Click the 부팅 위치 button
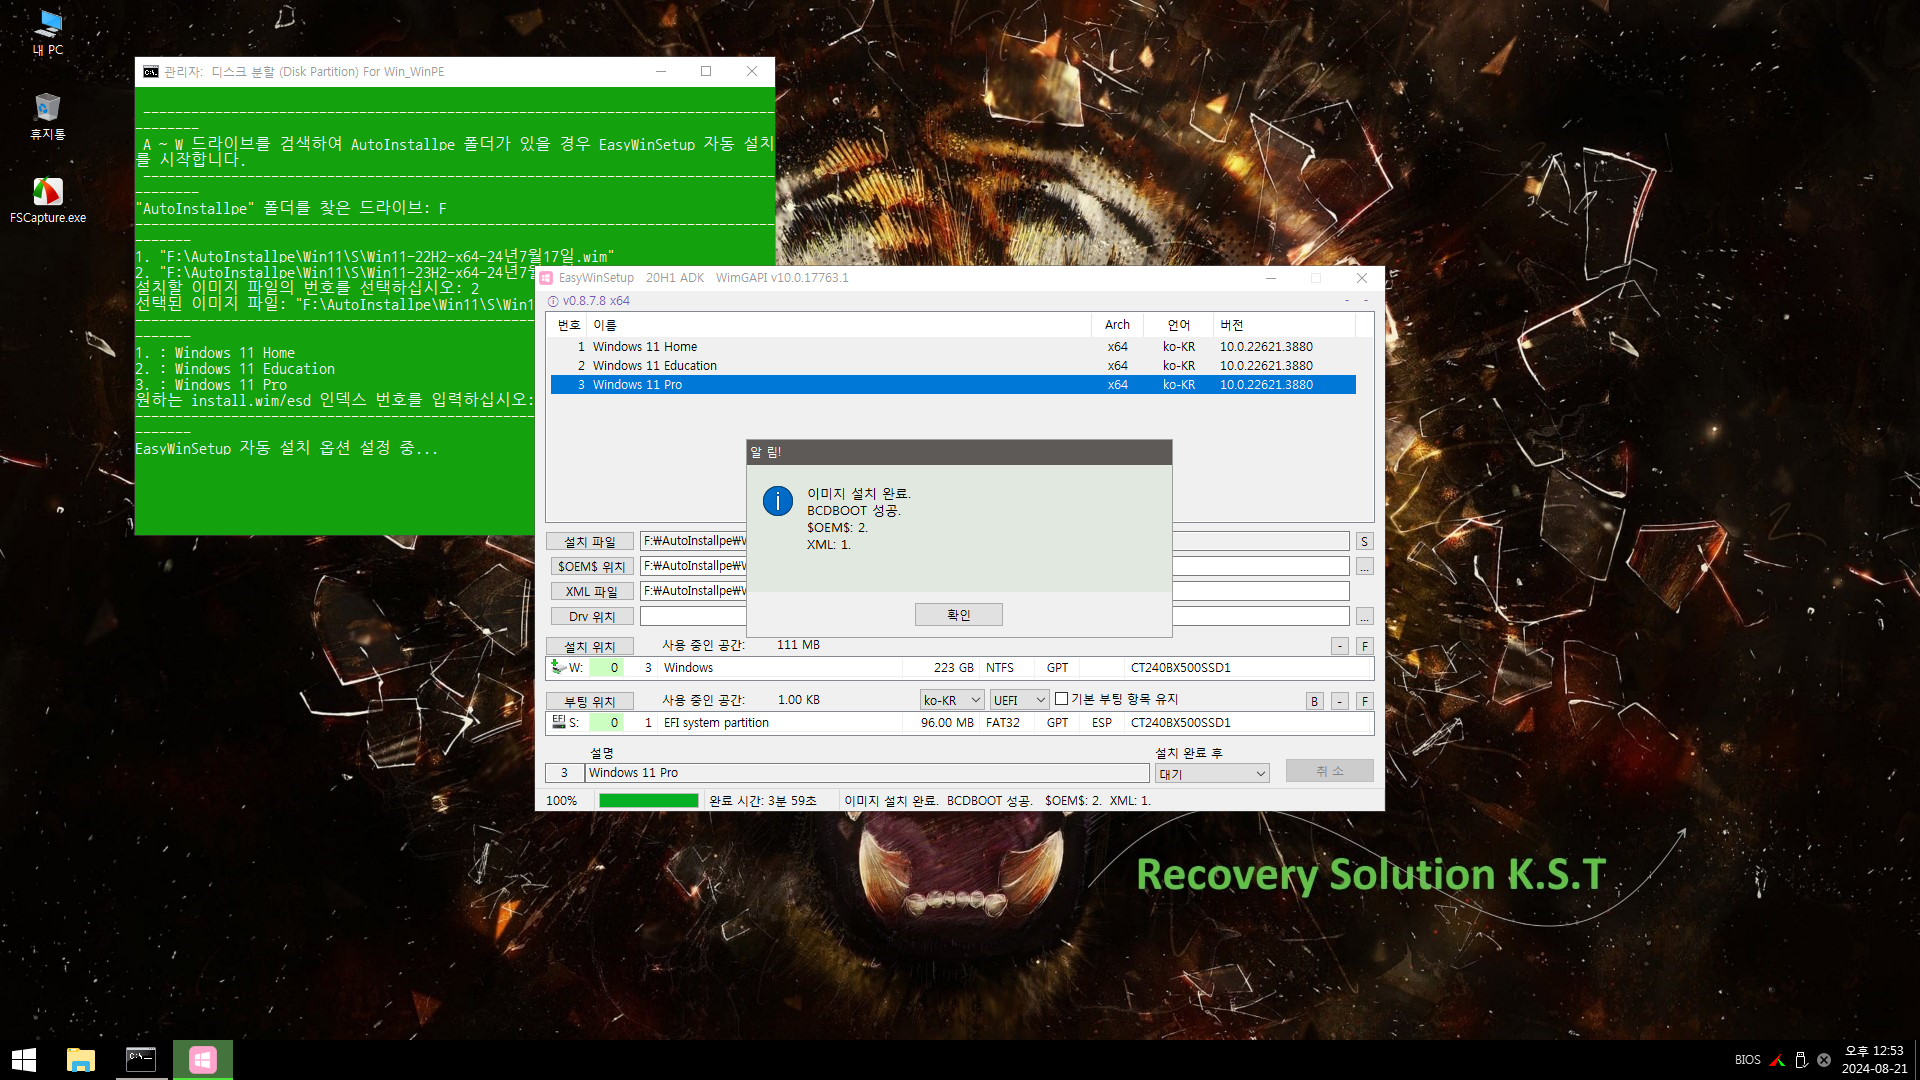The height and width of the screenshot is (1080, 1920). click(590, 701)
